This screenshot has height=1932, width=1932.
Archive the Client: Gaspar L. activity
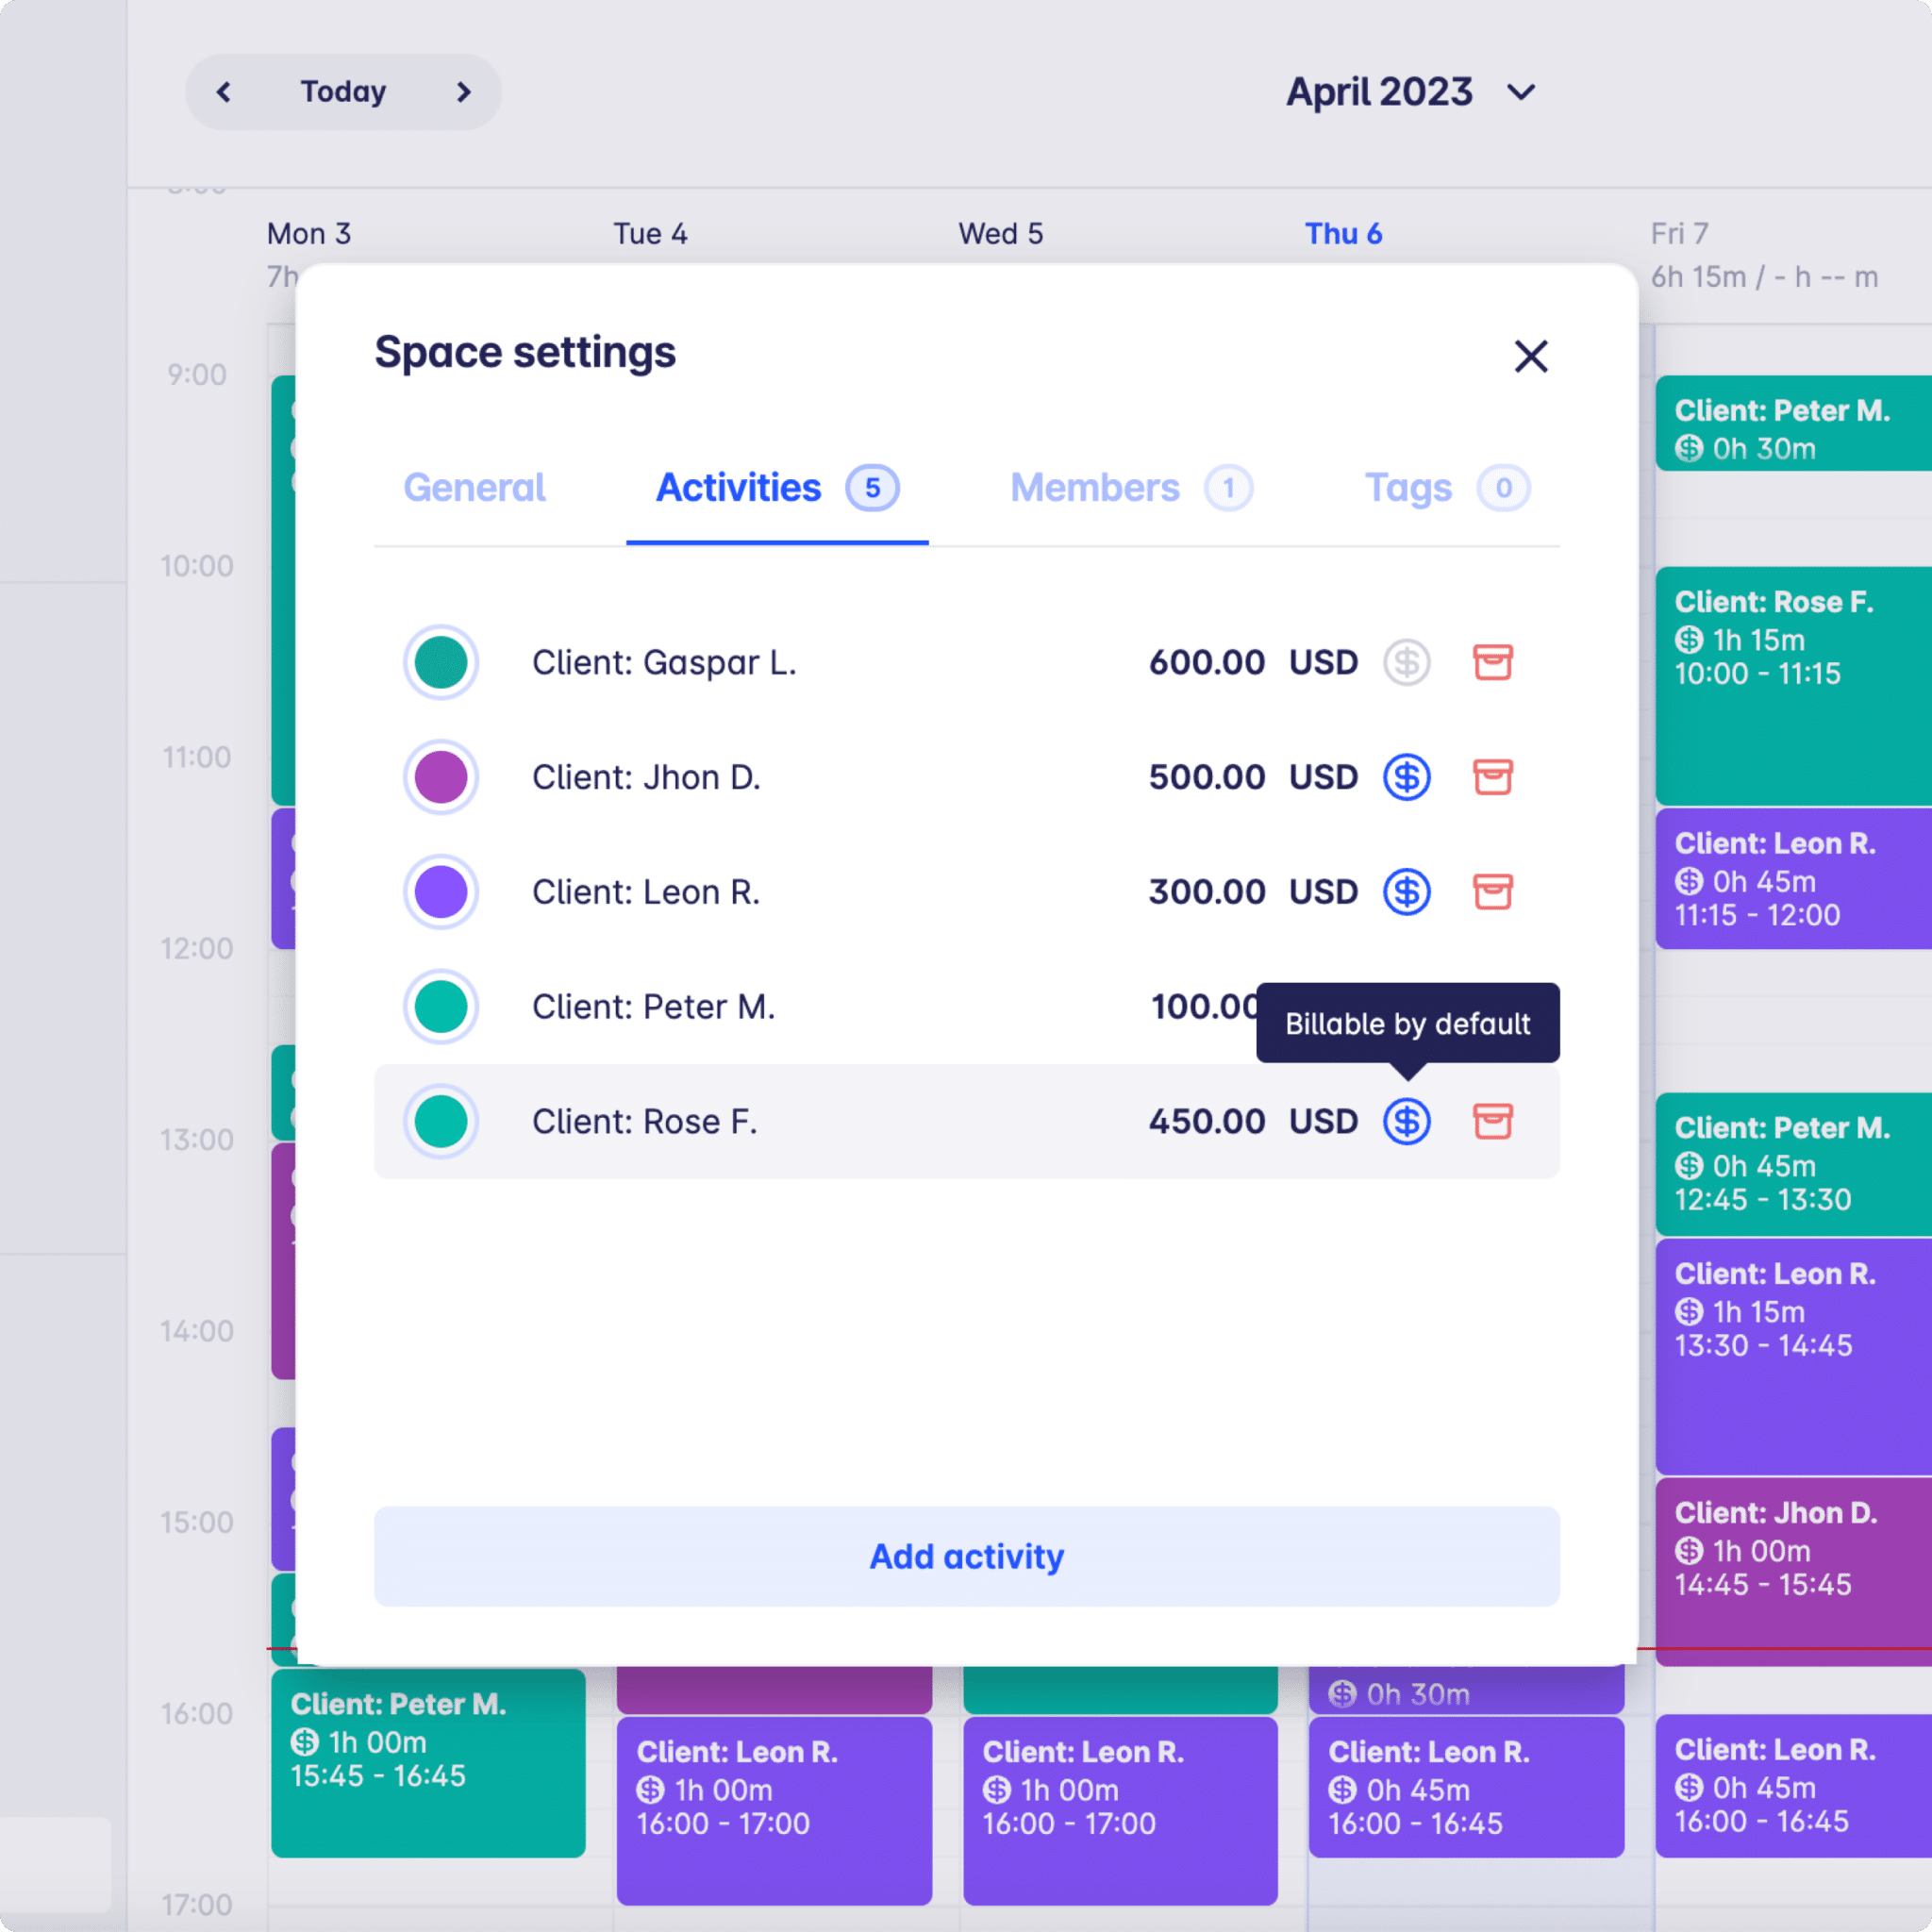[x=1492, y=662]
